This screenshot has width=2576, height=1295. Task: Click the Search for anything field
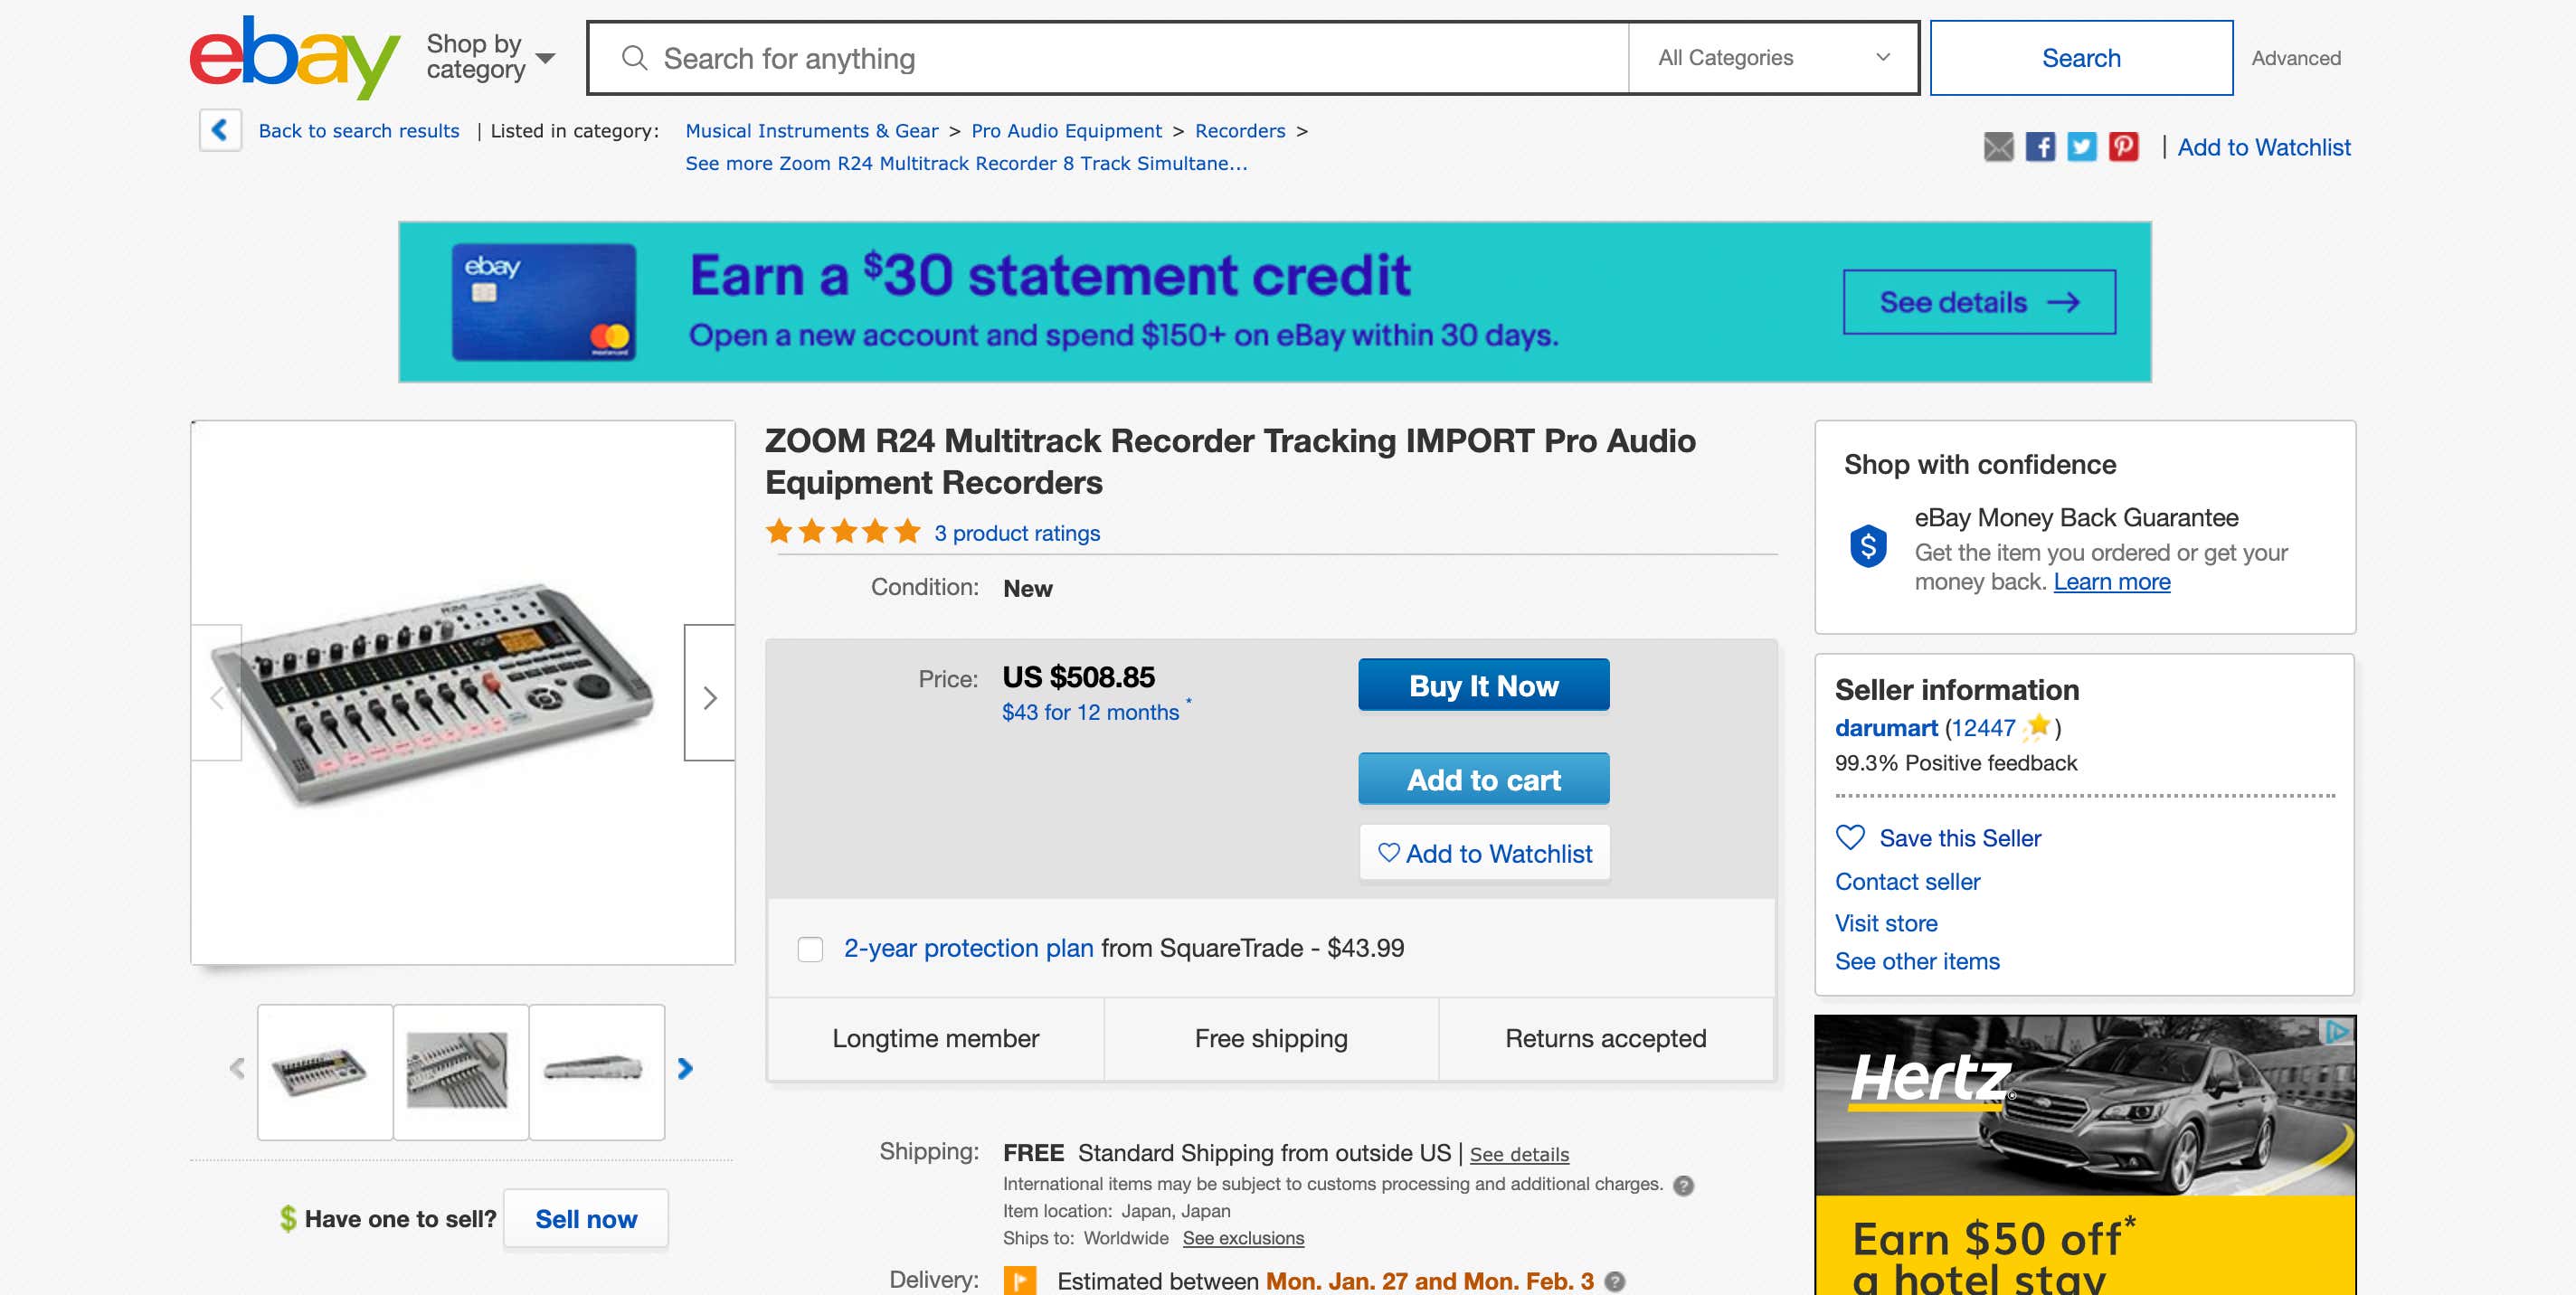(x=1108, y=58)
